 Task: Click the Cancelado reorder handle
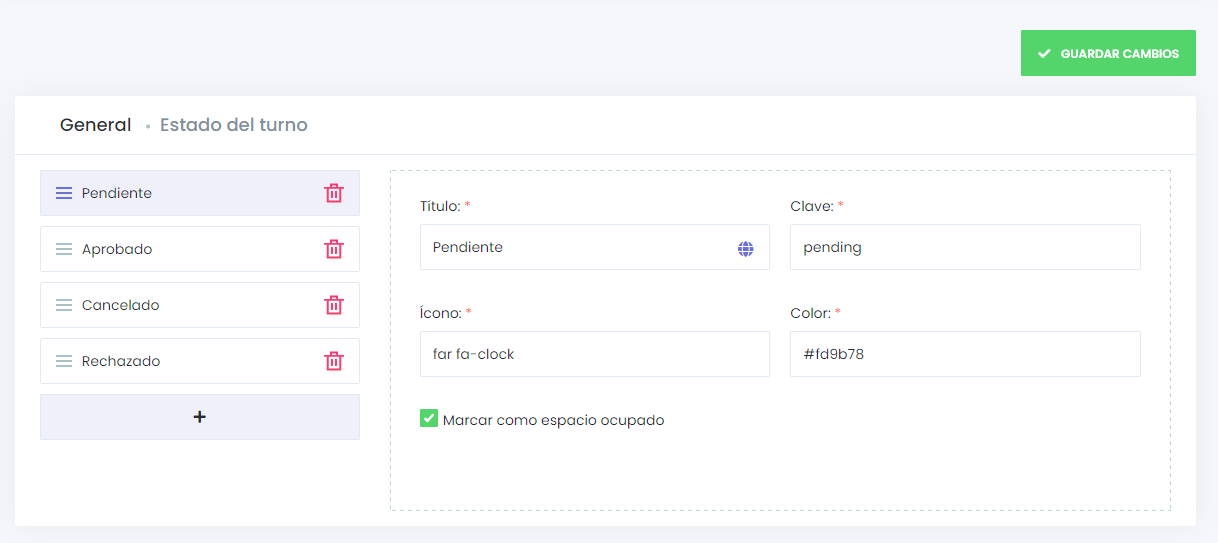[64, 305]
